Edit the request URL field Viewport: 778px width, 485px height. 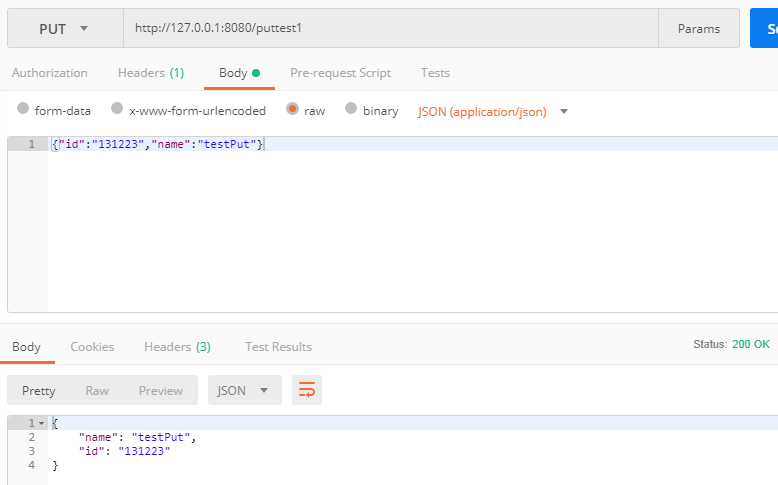pos(390,28)
